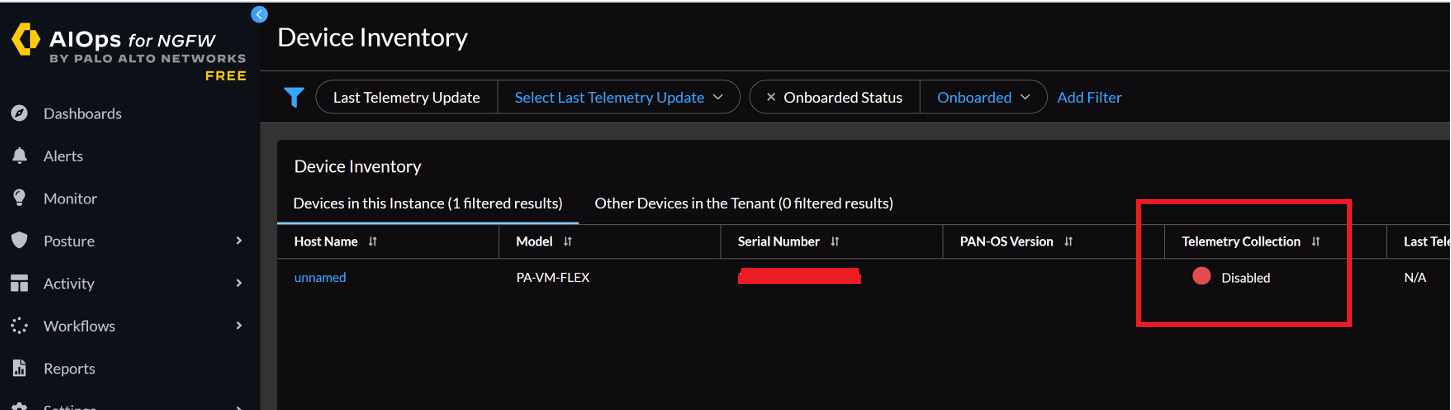Click the Posture shield icon
Image resolution: width=1451 pixels, height=410 pixels.
coord(19,241)
